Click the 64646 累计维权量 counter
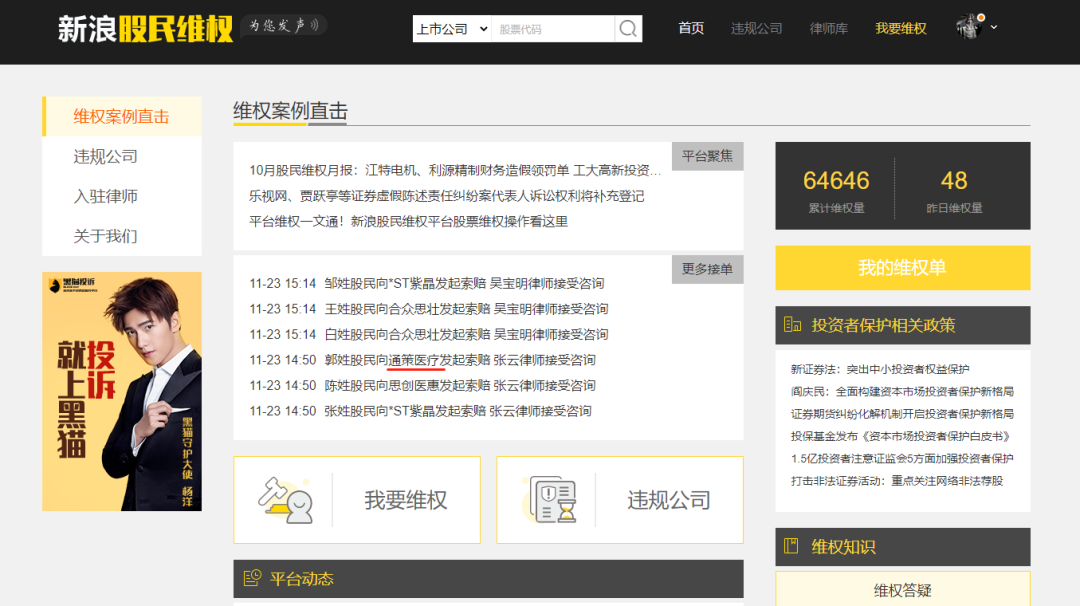 (836, 189)
